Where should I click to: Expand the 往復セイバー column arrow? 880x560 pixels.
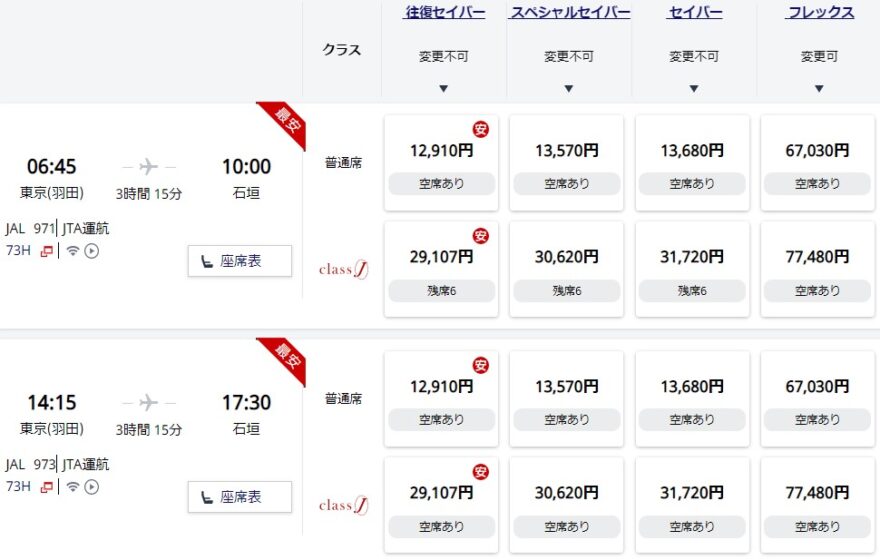point(443,88)
